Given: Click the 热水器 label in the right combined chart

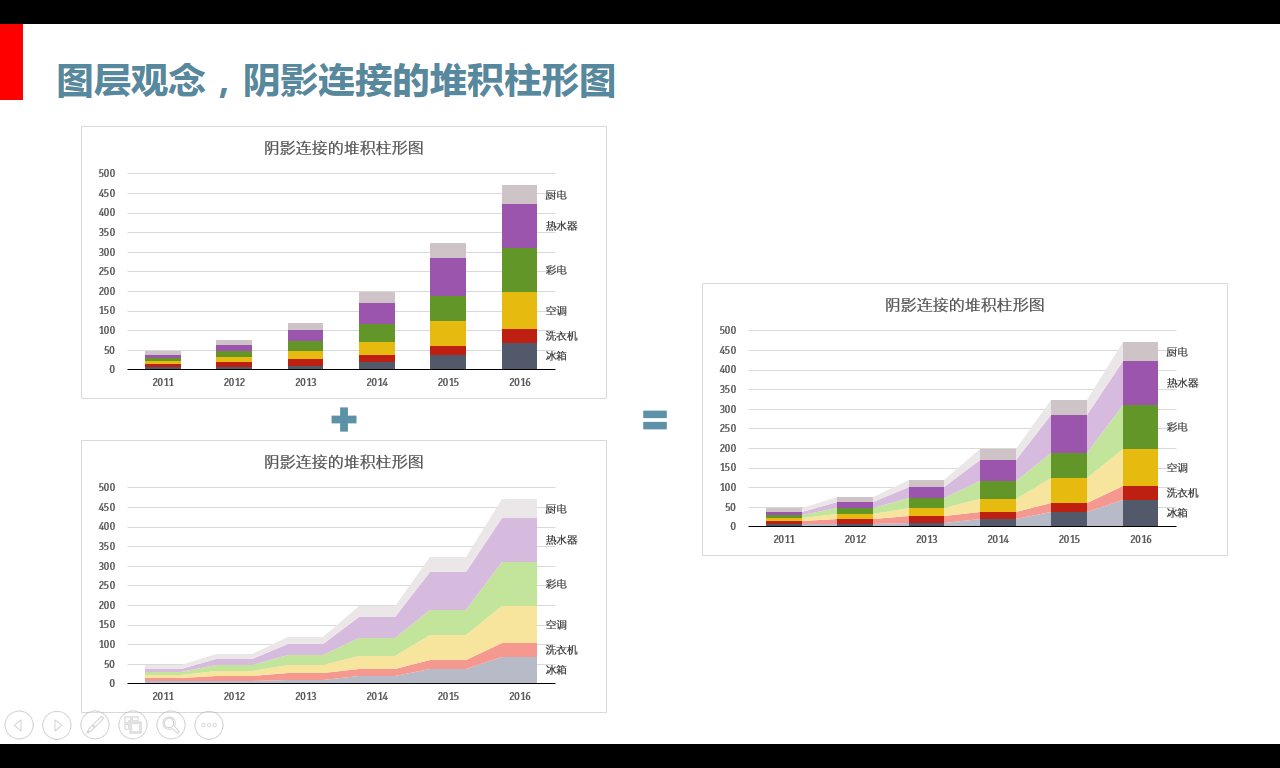Looking at the screenshot, I should [1183, 383].
